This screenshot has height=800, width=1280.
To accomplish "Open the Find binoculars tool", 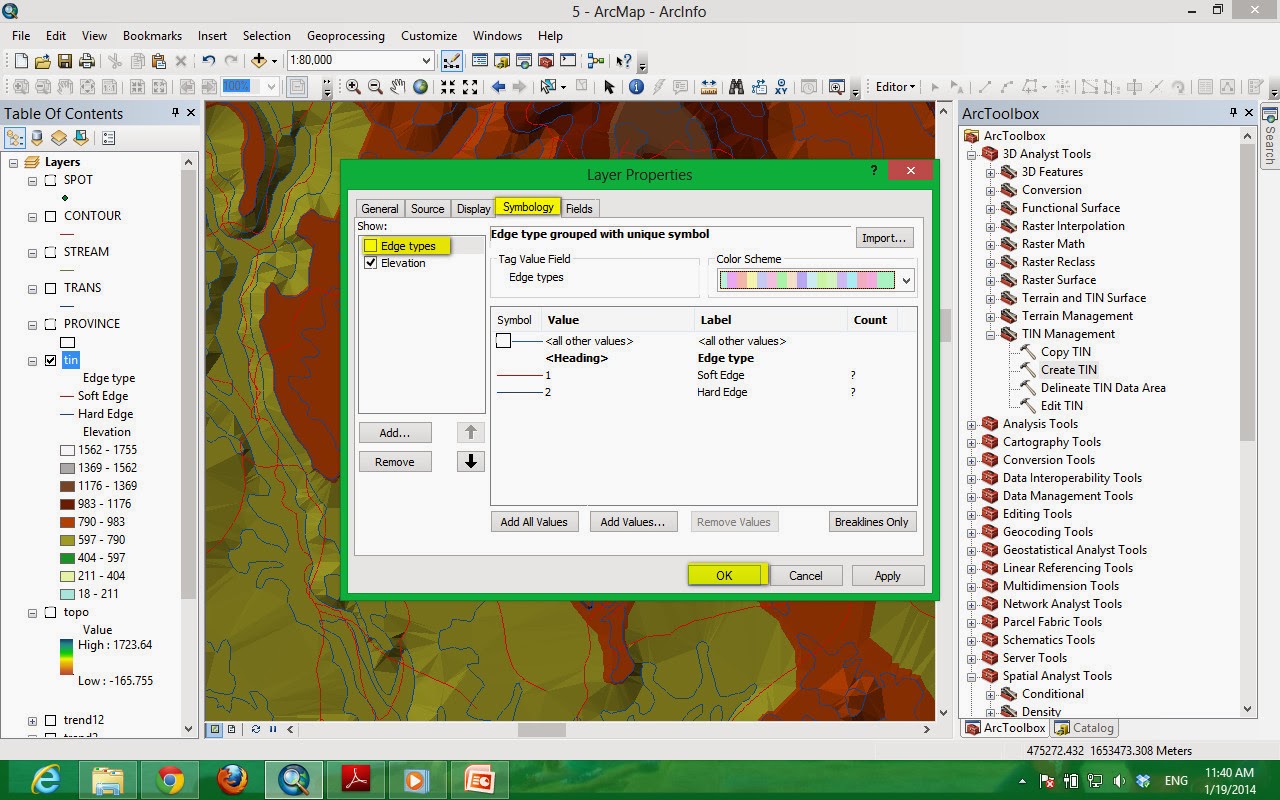I will (x=737, y=87).
